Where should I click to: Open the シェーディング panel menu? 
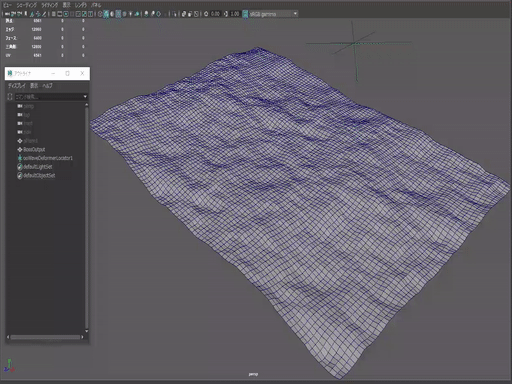click(x=27, y=5)
